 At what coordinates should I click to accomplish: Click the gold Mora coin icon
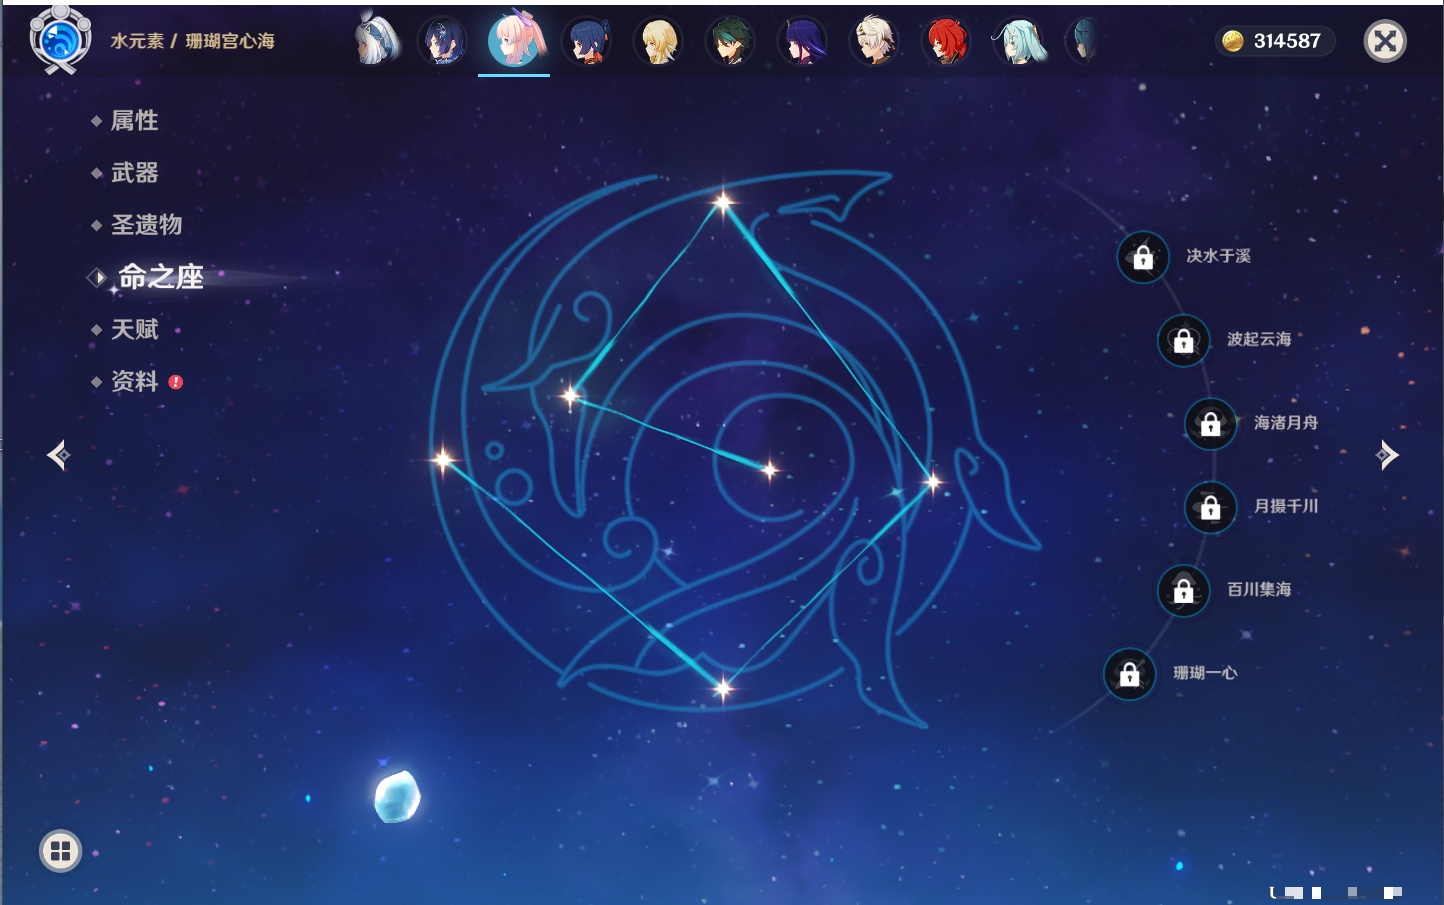(1233, 41)
